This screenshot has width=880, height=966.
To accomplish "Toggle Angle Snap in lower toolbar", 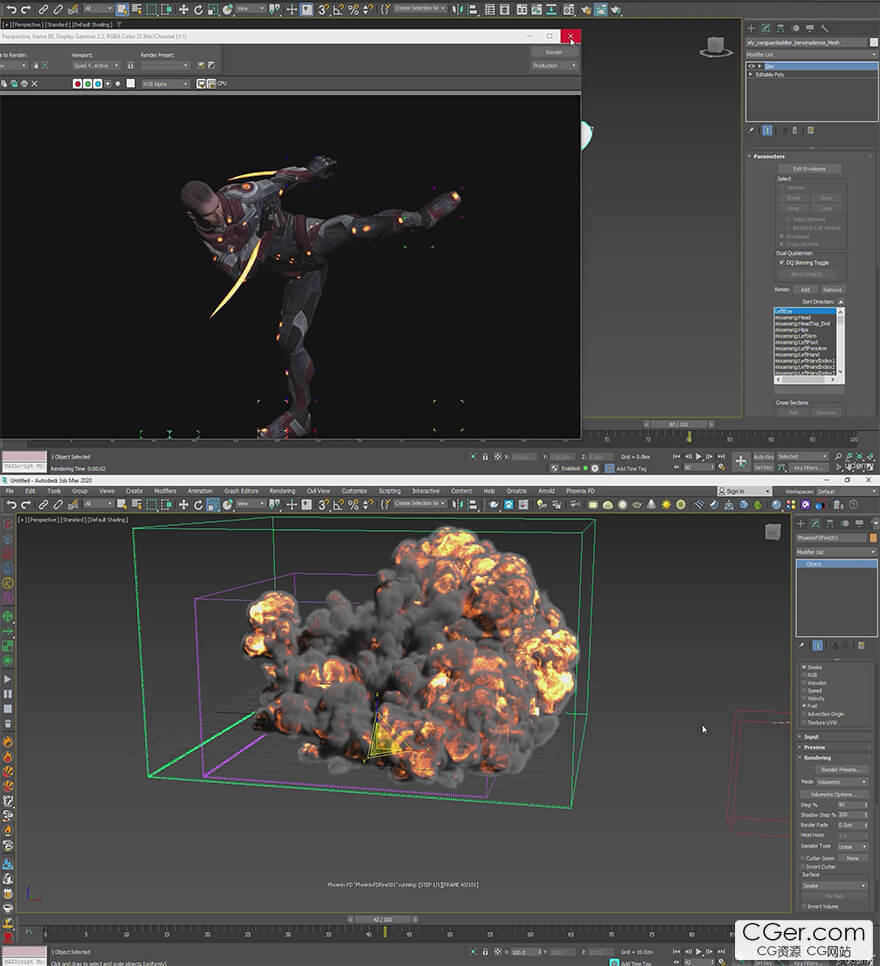I will pyautogui.click(x=338, y=505).
